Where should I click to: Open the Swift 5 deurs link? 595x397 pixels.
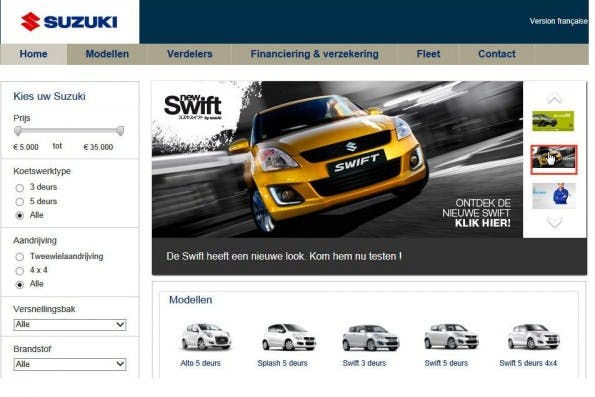(x=446, y=363)
